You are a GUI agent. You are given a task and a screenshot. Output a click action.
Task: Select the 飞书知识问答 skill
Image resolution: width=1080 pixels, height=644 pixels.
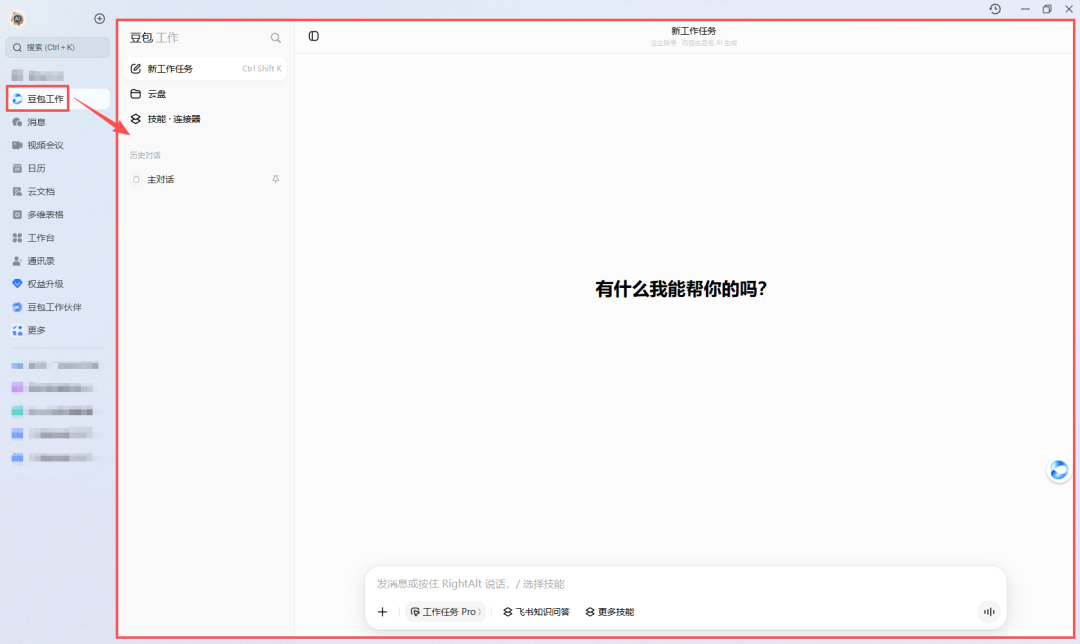click(536, 612)
